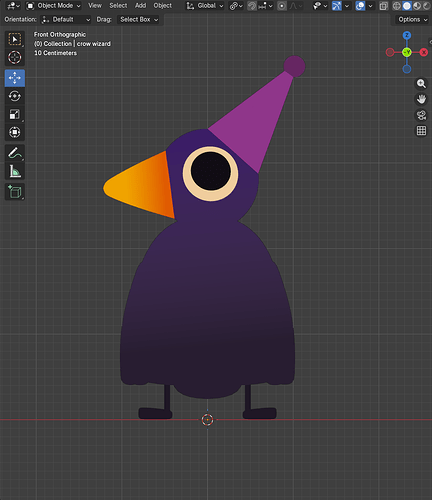The width and height of the screenshot is (432, 500).
Task: Click the hand Pan view icon
Action: click(x=421, y=99)
